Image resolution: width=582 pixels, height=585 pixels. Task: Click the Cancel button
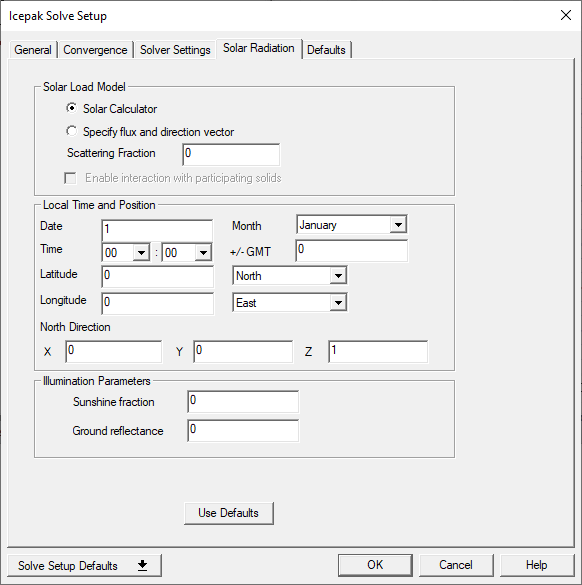456,565
